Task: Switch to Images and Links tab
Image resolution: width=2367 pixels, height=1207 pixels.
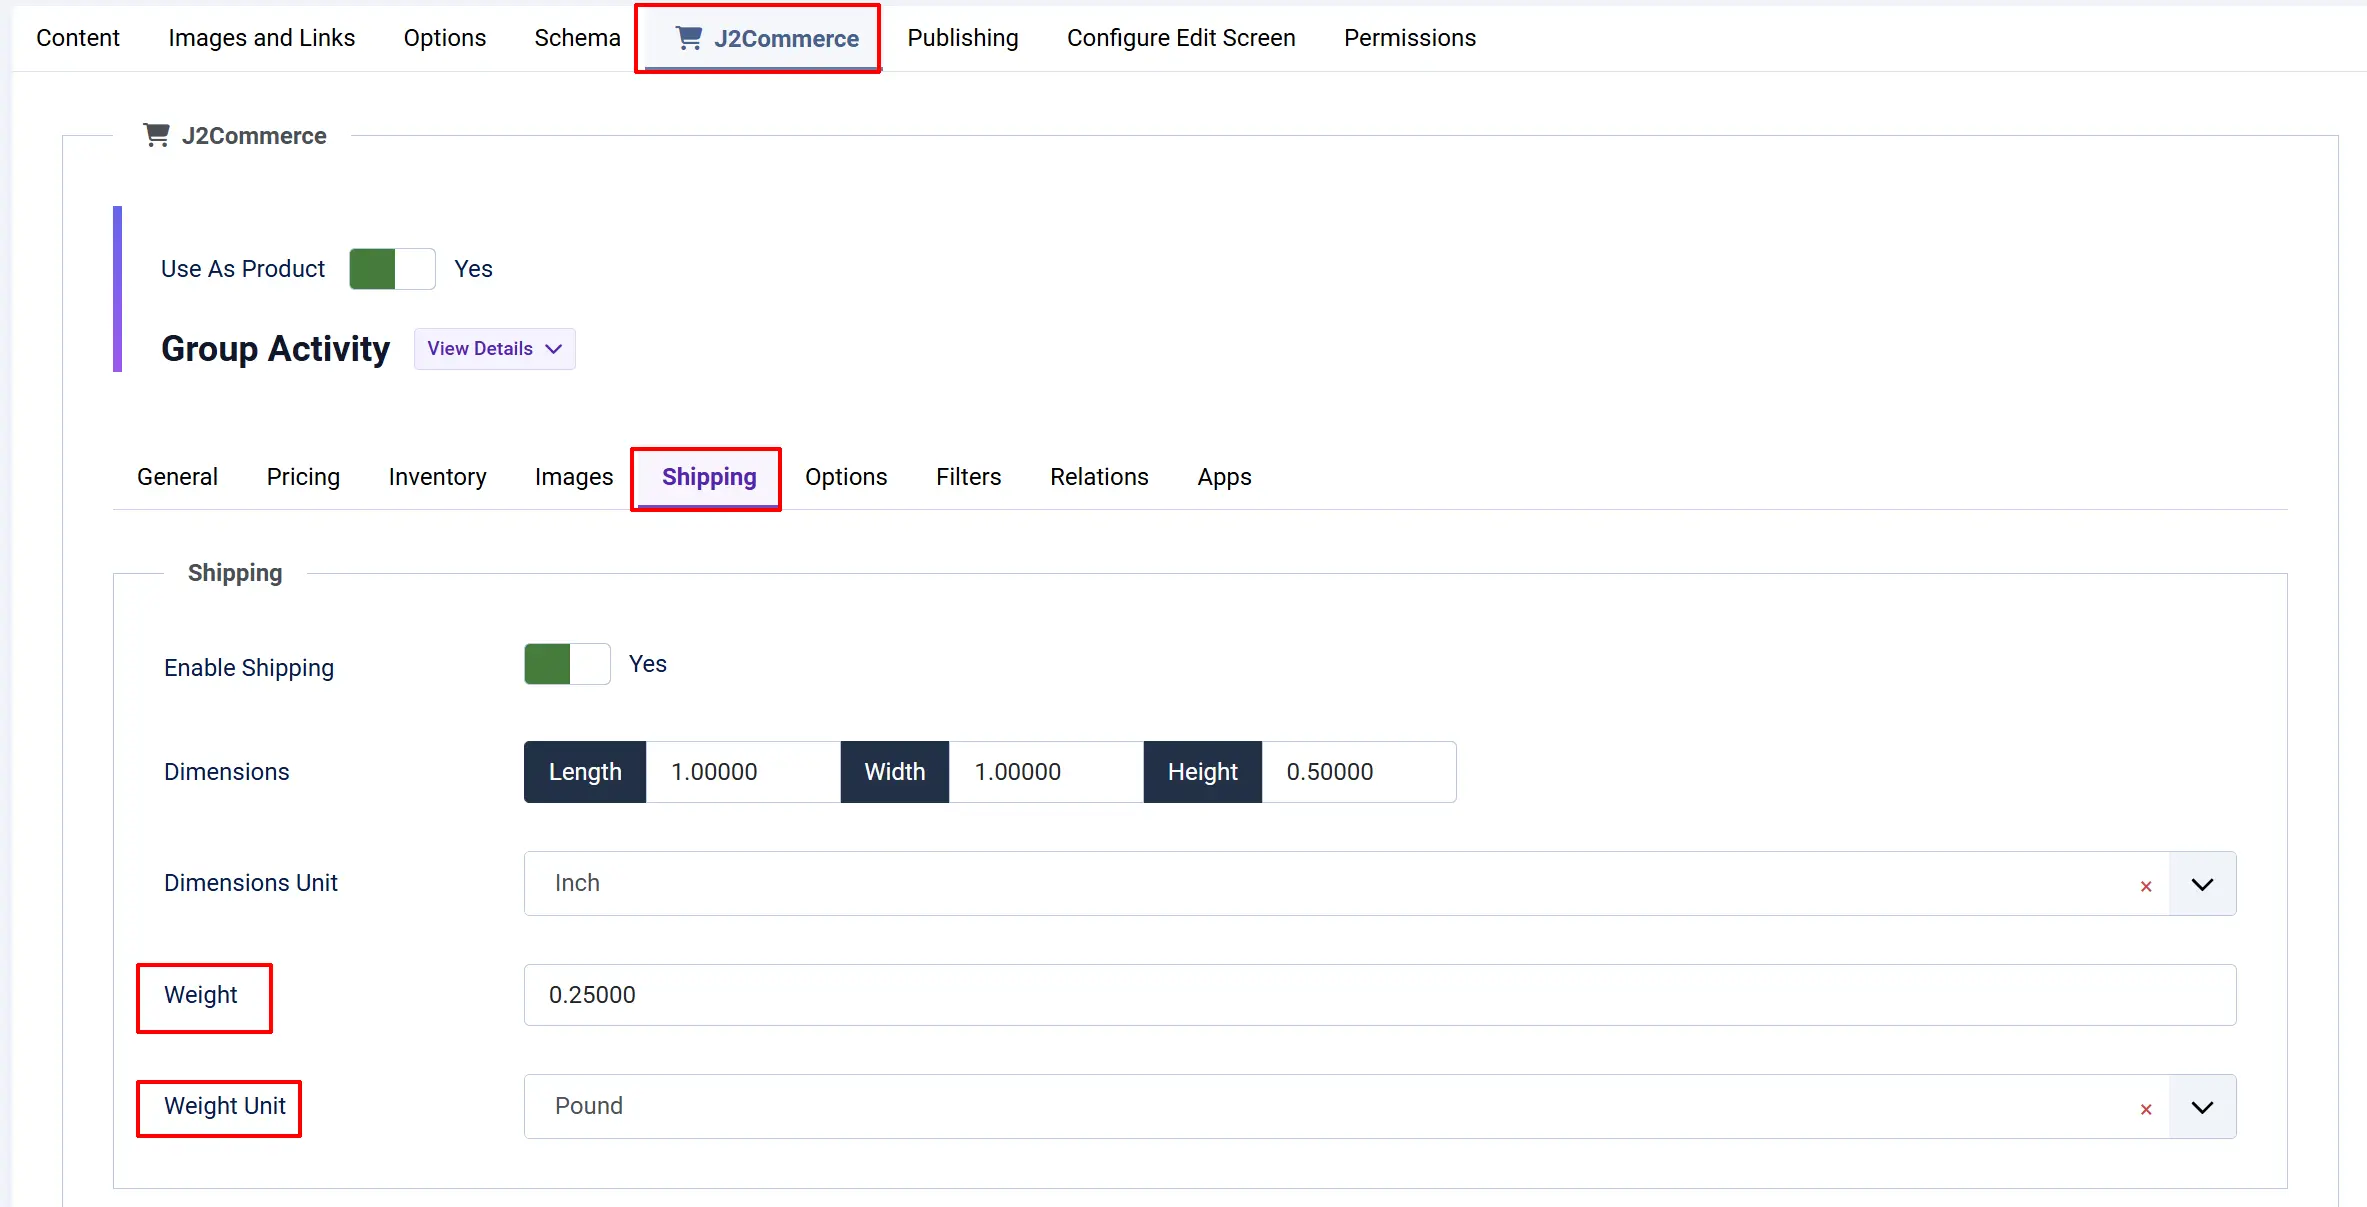Action: pyautogui.click(x=261, y=38)
